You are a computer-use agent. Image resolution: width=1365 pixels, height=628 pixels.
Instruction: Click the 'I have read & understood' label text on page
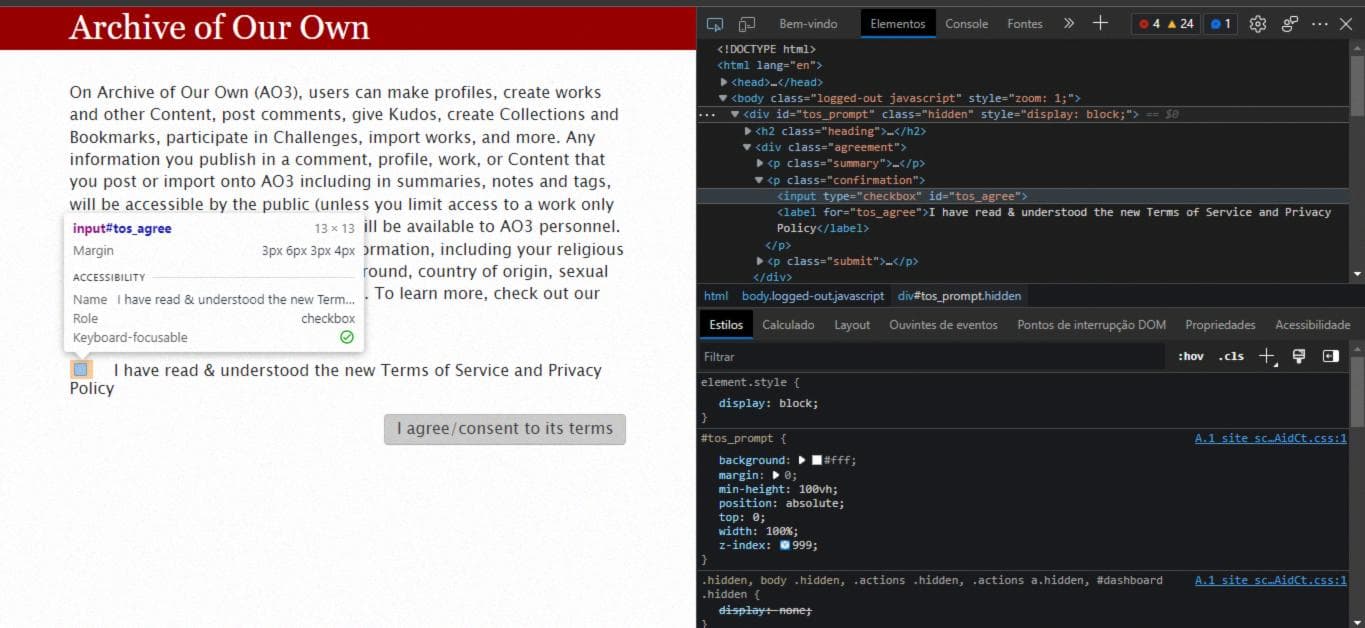point(335,378)
